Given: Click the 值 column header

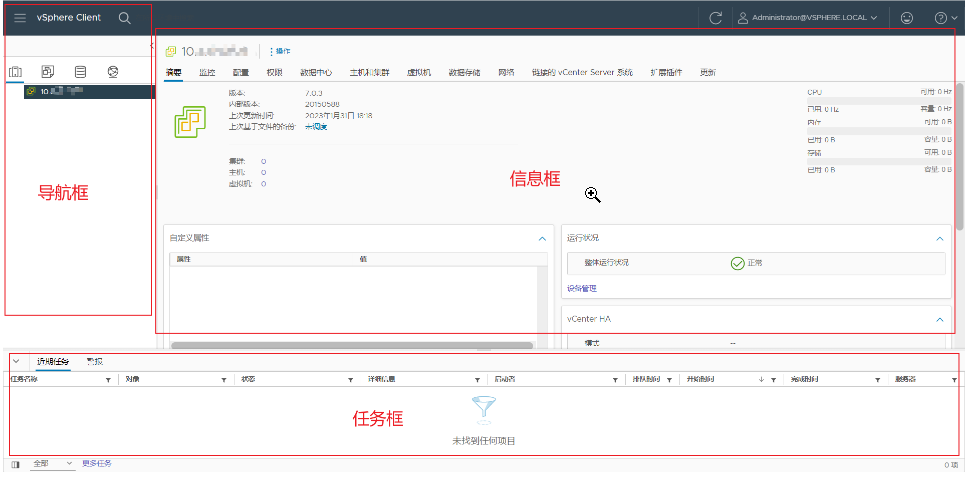Looking at the screenshot, I should point(363,259).
